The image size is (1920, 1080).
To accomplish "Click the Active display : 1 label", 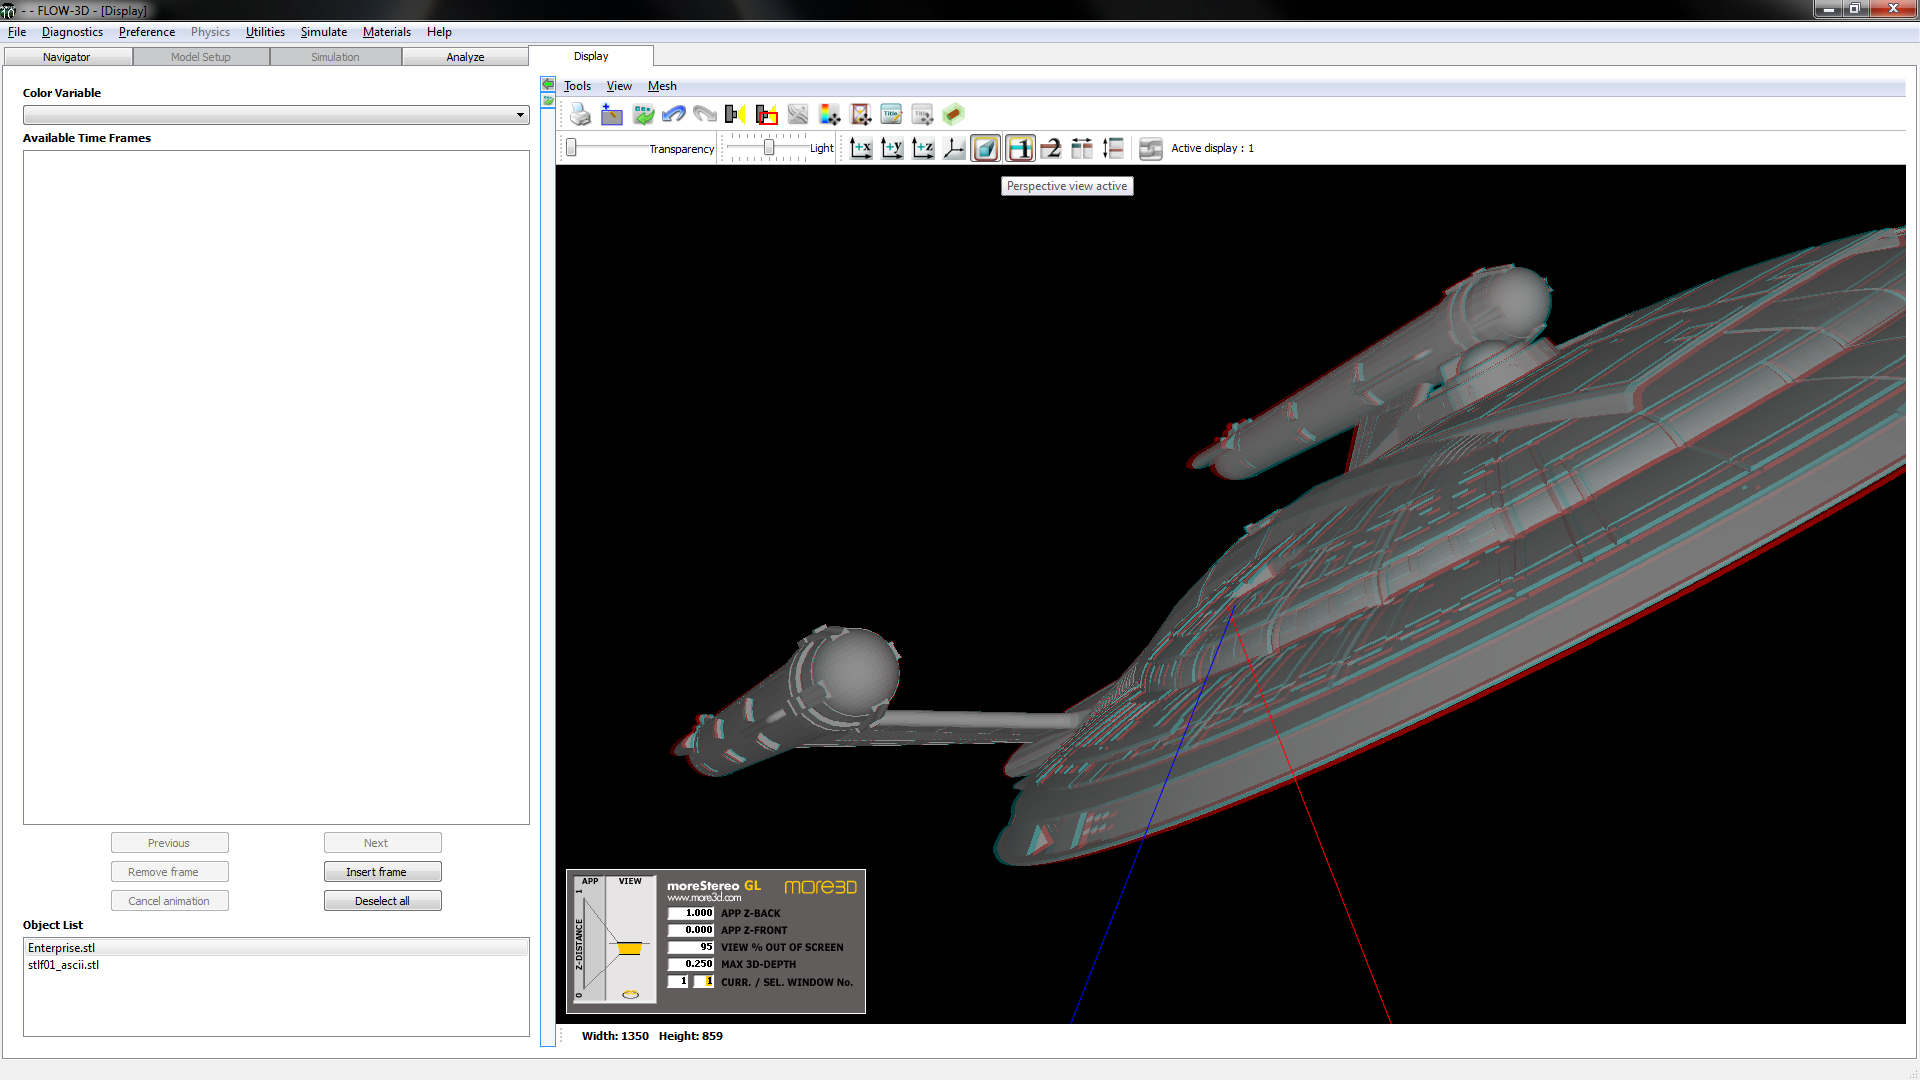I will pos(1212,148).
